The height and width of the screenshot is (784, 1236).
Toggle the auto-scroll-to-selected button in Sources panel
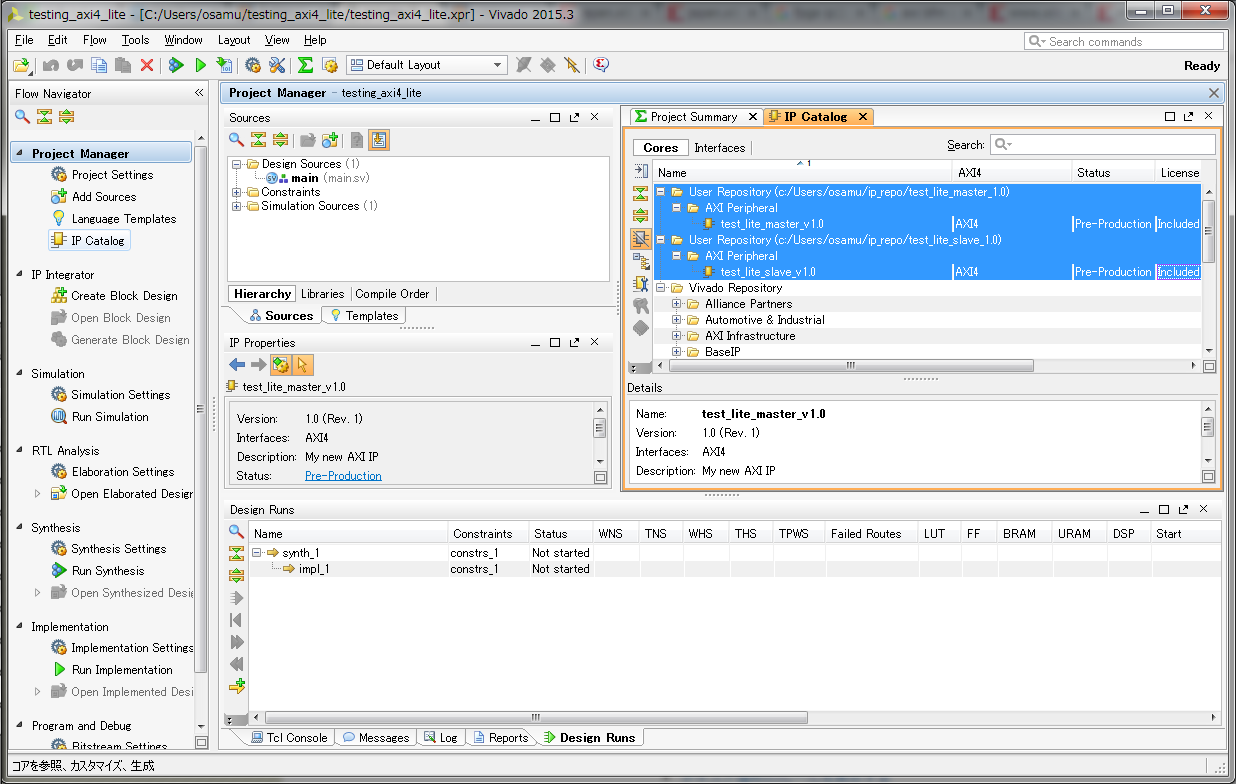[379, 140]
